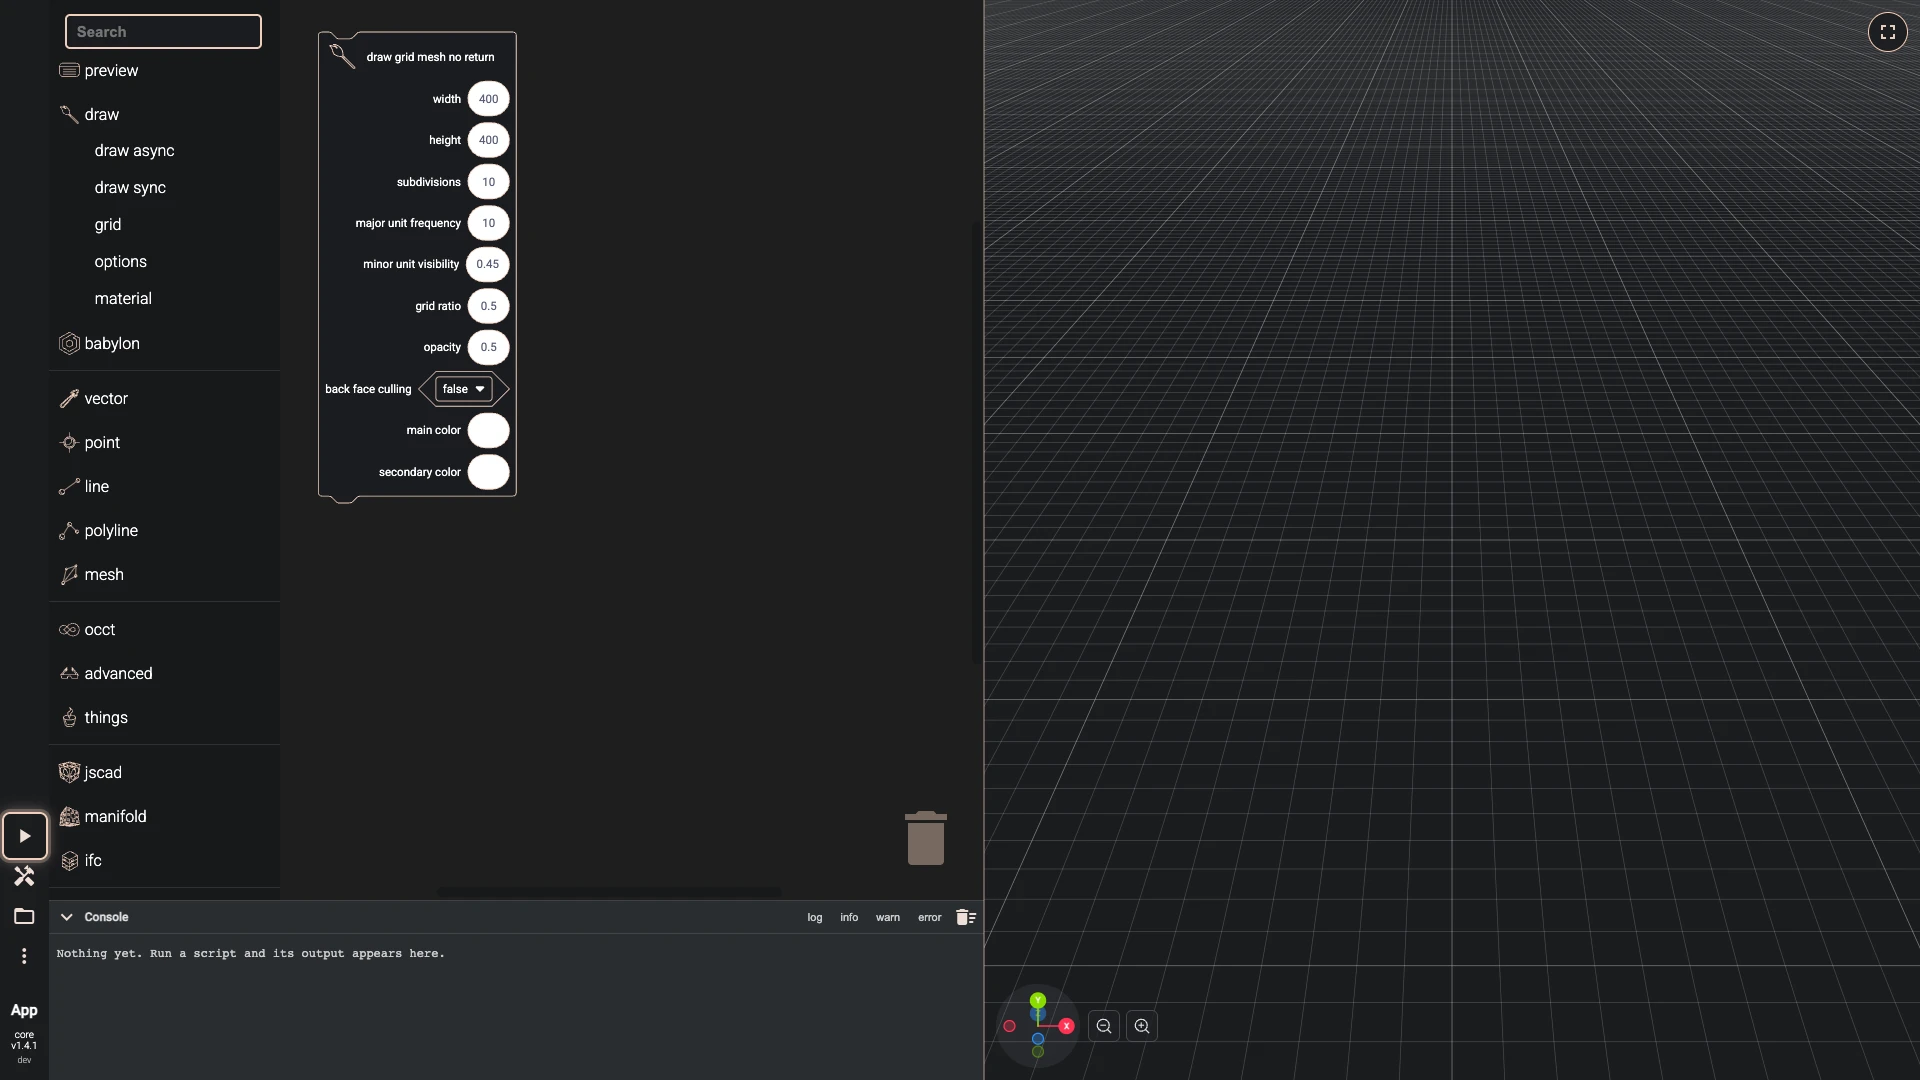Click the workspace horizontal scrollbar
Screen dimensions: 1920x1080
coord(609,891)
